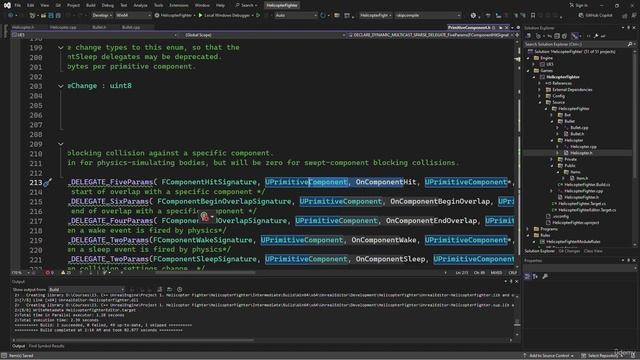Click the wrench icon in Solution Explorer toolbar
This screenshot has height=360, width=640.
[596, 36]
